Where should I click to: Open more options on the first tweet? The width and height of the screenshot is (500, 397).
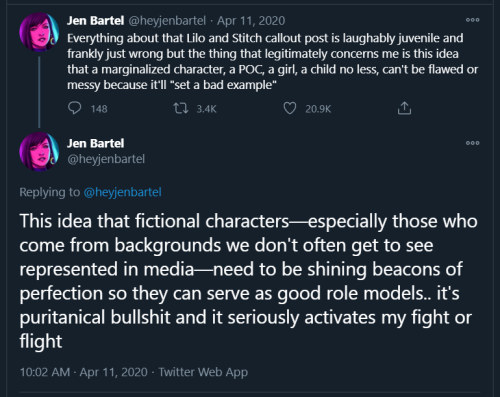[473, 20]
